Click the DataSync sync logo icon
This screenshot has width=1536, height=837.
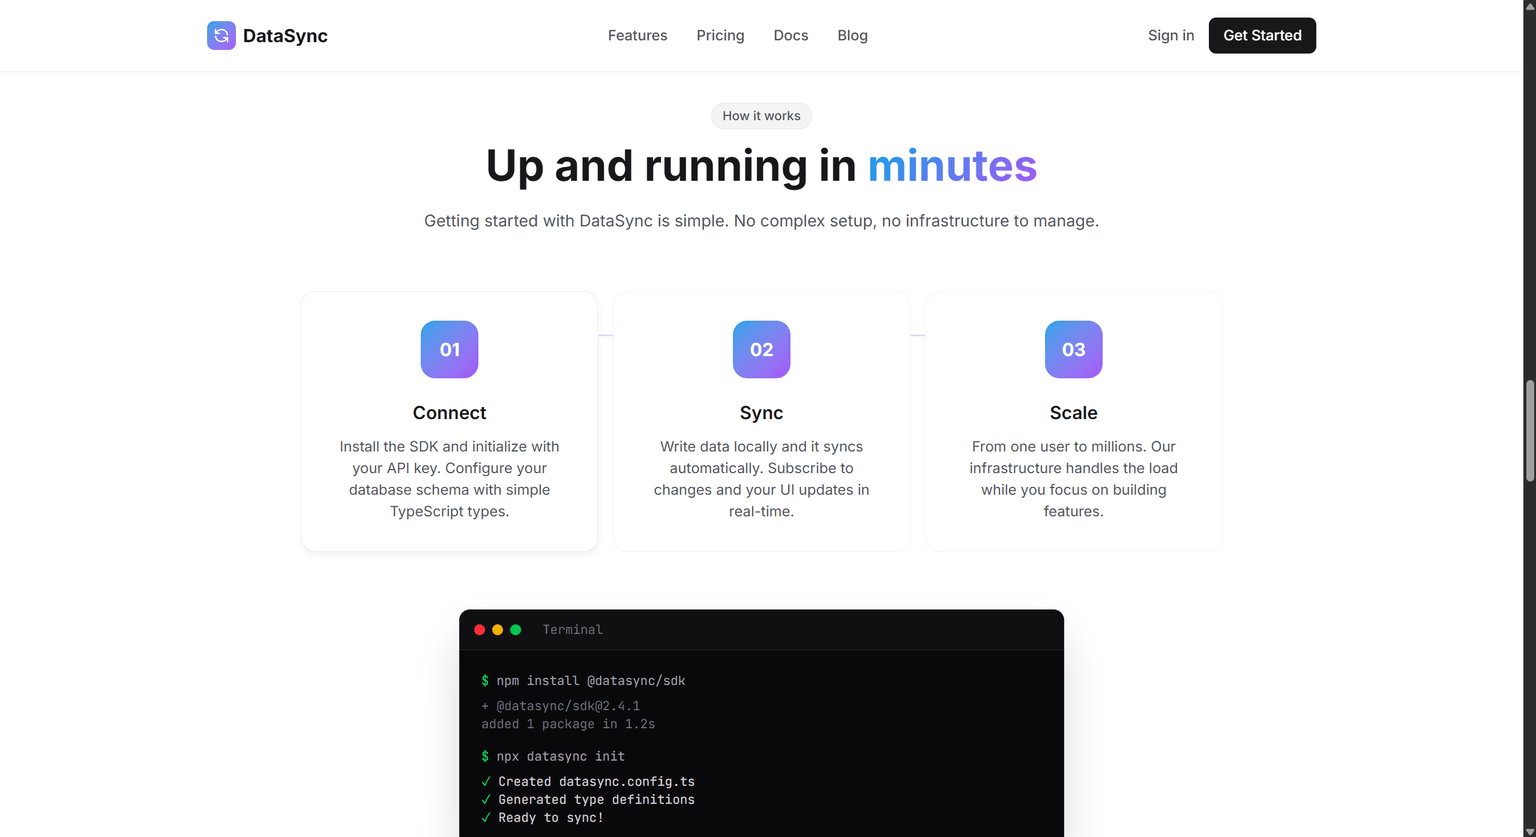click(x=221, y=36)
